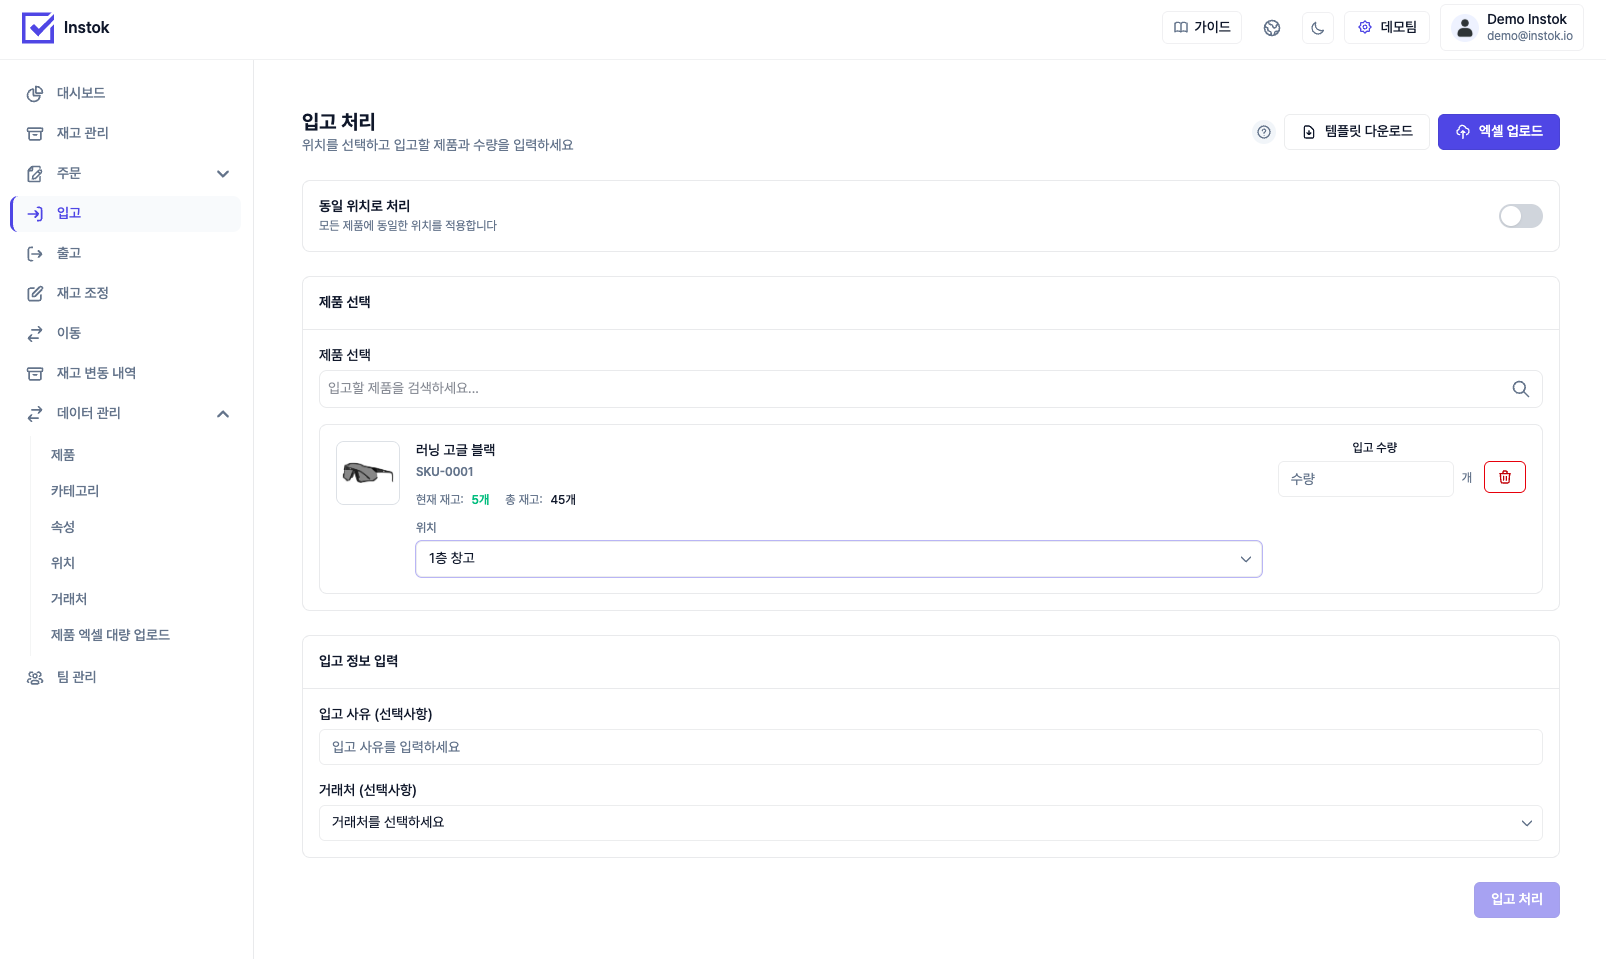
Task: Click the help question mark icon
Action: (x=1264, y=132)
